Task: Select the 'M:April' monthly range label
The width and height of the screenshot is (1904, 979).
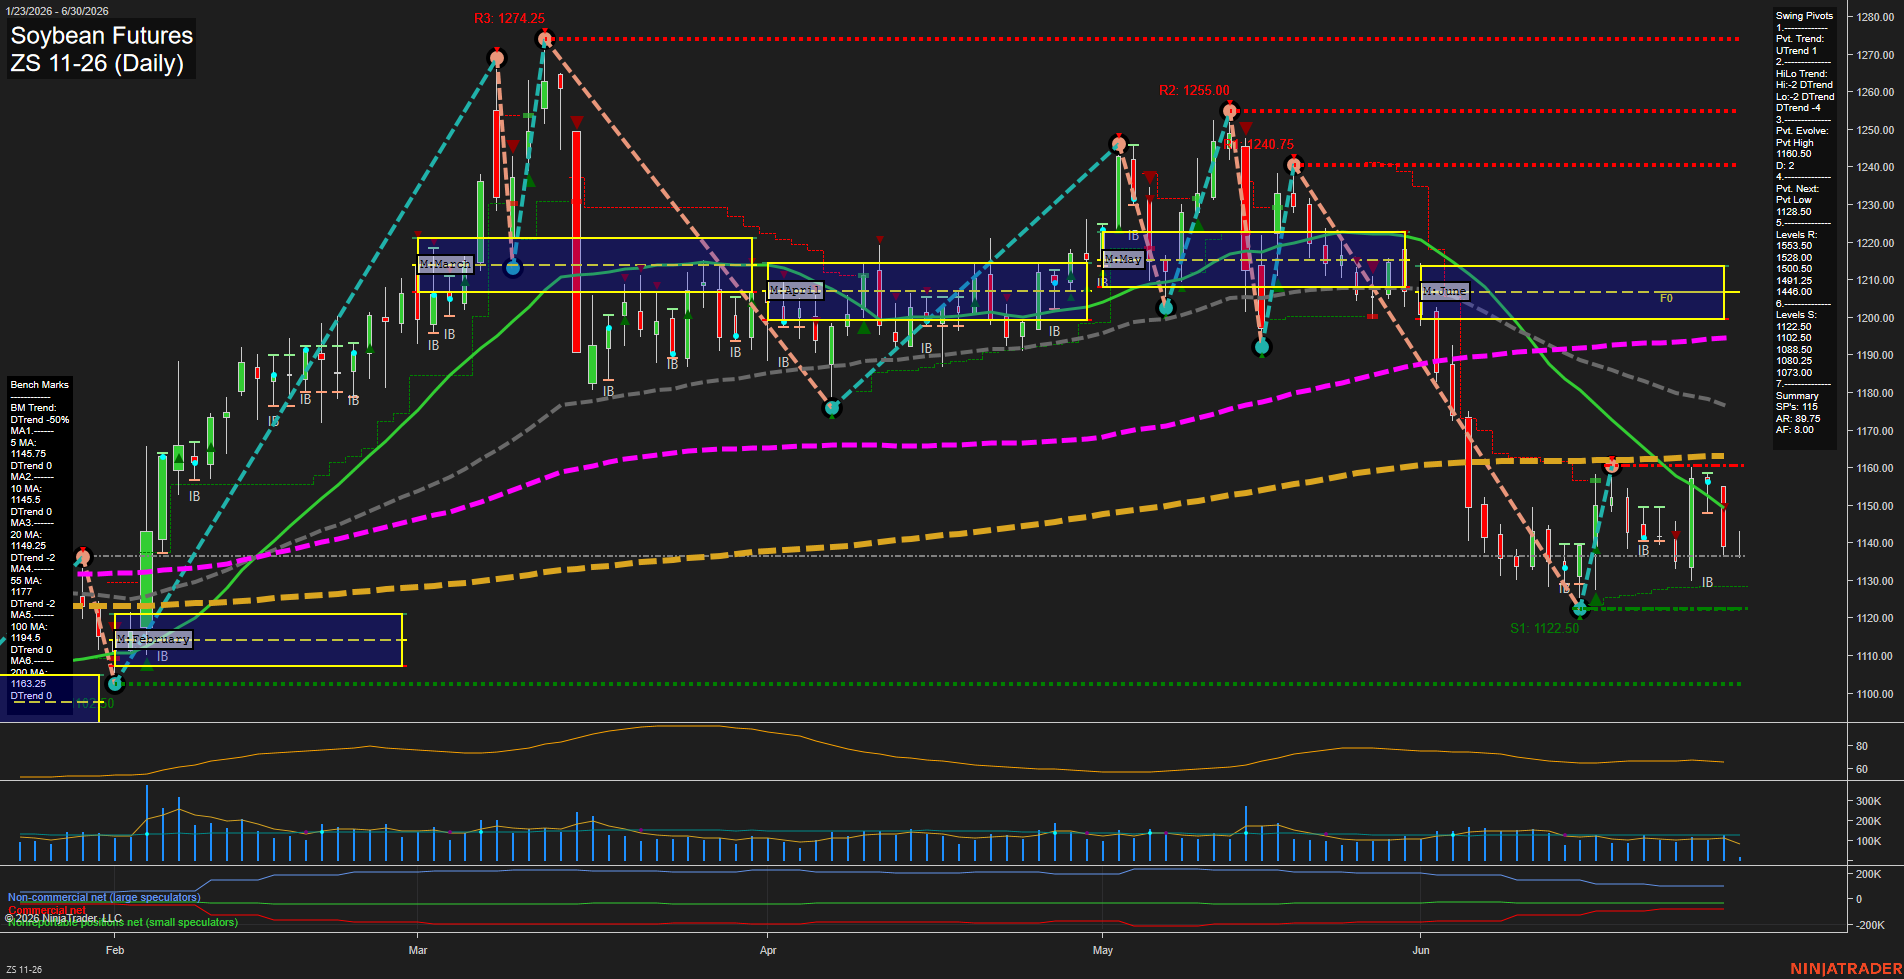Action: 795,290
